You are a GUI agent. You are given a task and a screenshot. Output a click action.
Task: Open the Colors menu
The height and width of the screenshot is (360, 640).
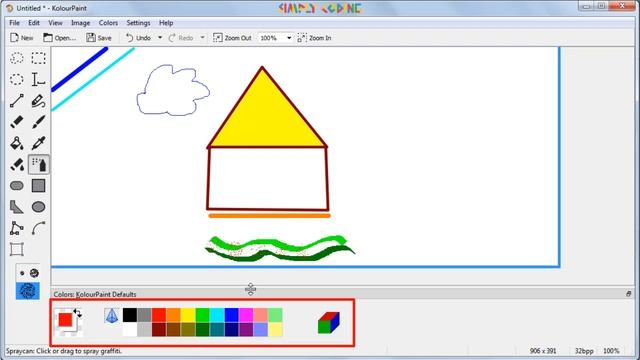tap(108, 23)
